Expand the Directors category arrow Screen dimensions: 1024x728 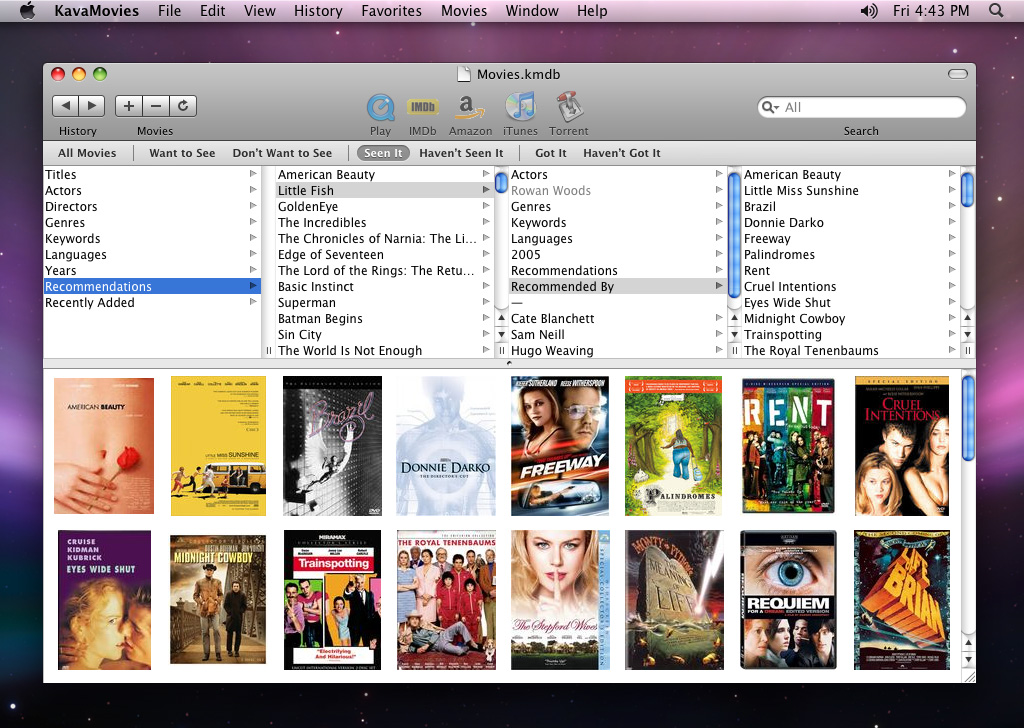coord(253,206)
